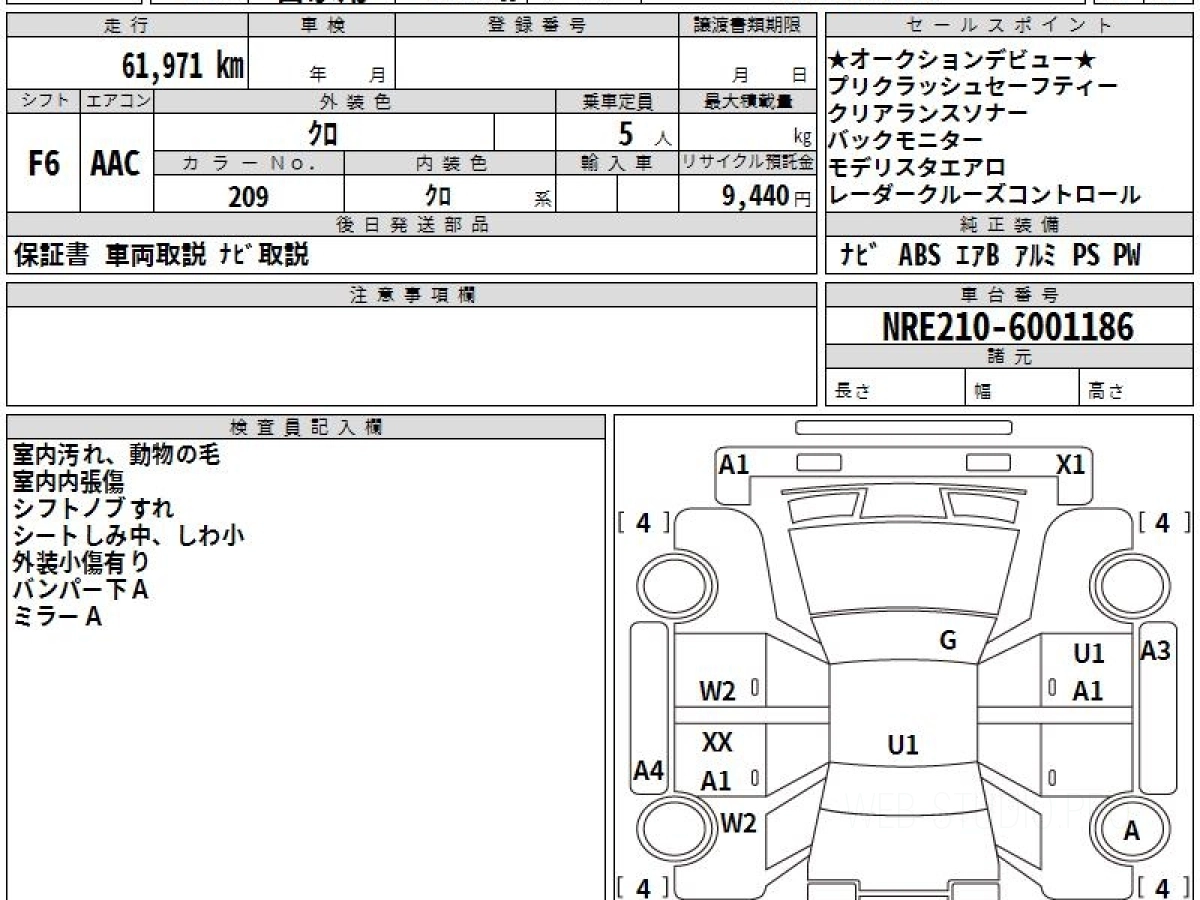Viewport: 1200px width, 900px height.
Task: Click the wheel circle marked A
Action: 1131,830
